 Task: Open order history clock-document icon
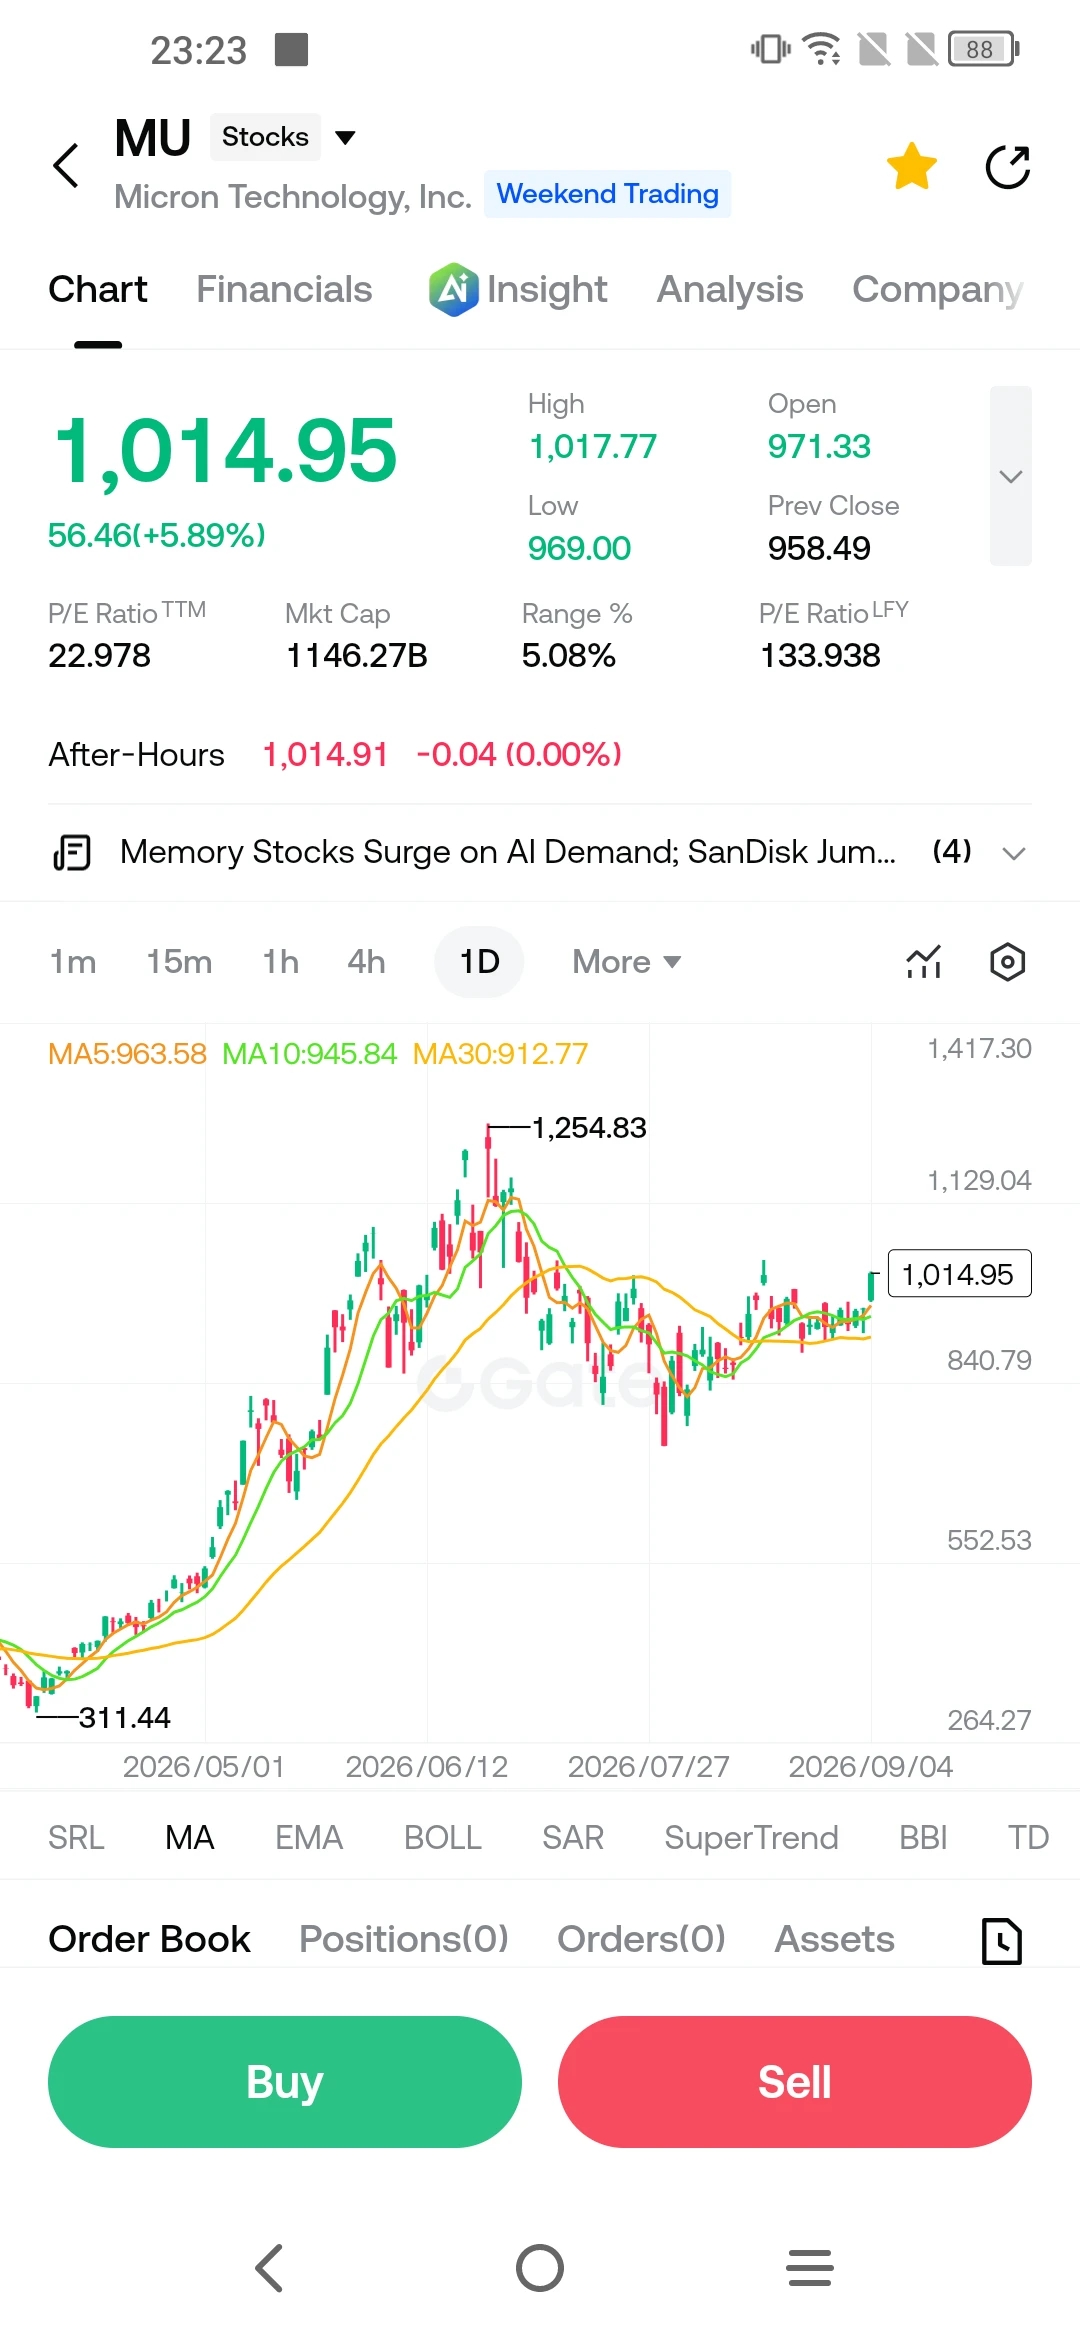click(1002, 1941)
